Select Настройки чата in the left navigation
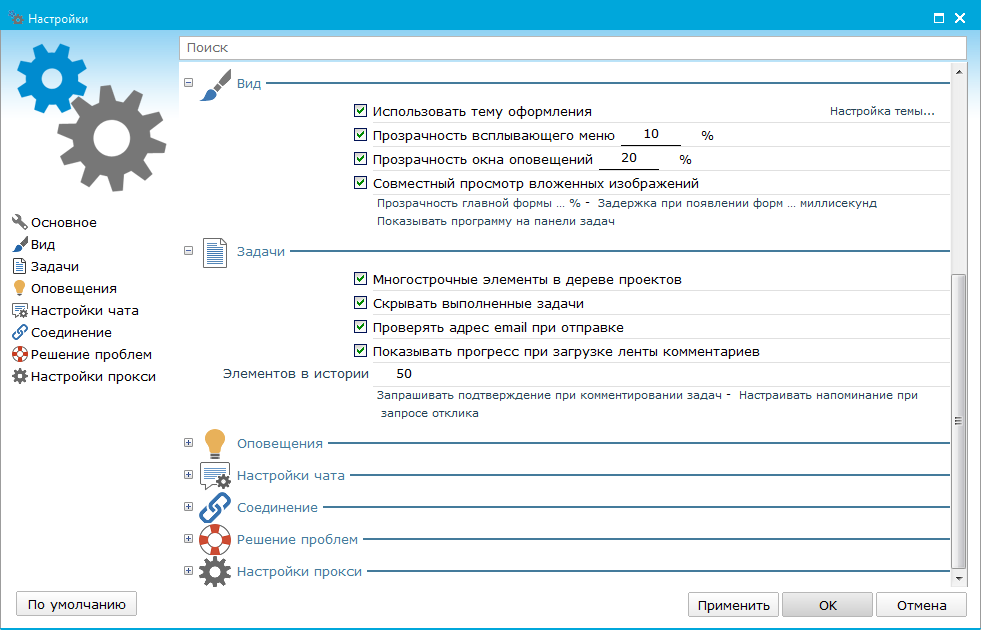This screenshot has height=630, width=981. (85, 310)
